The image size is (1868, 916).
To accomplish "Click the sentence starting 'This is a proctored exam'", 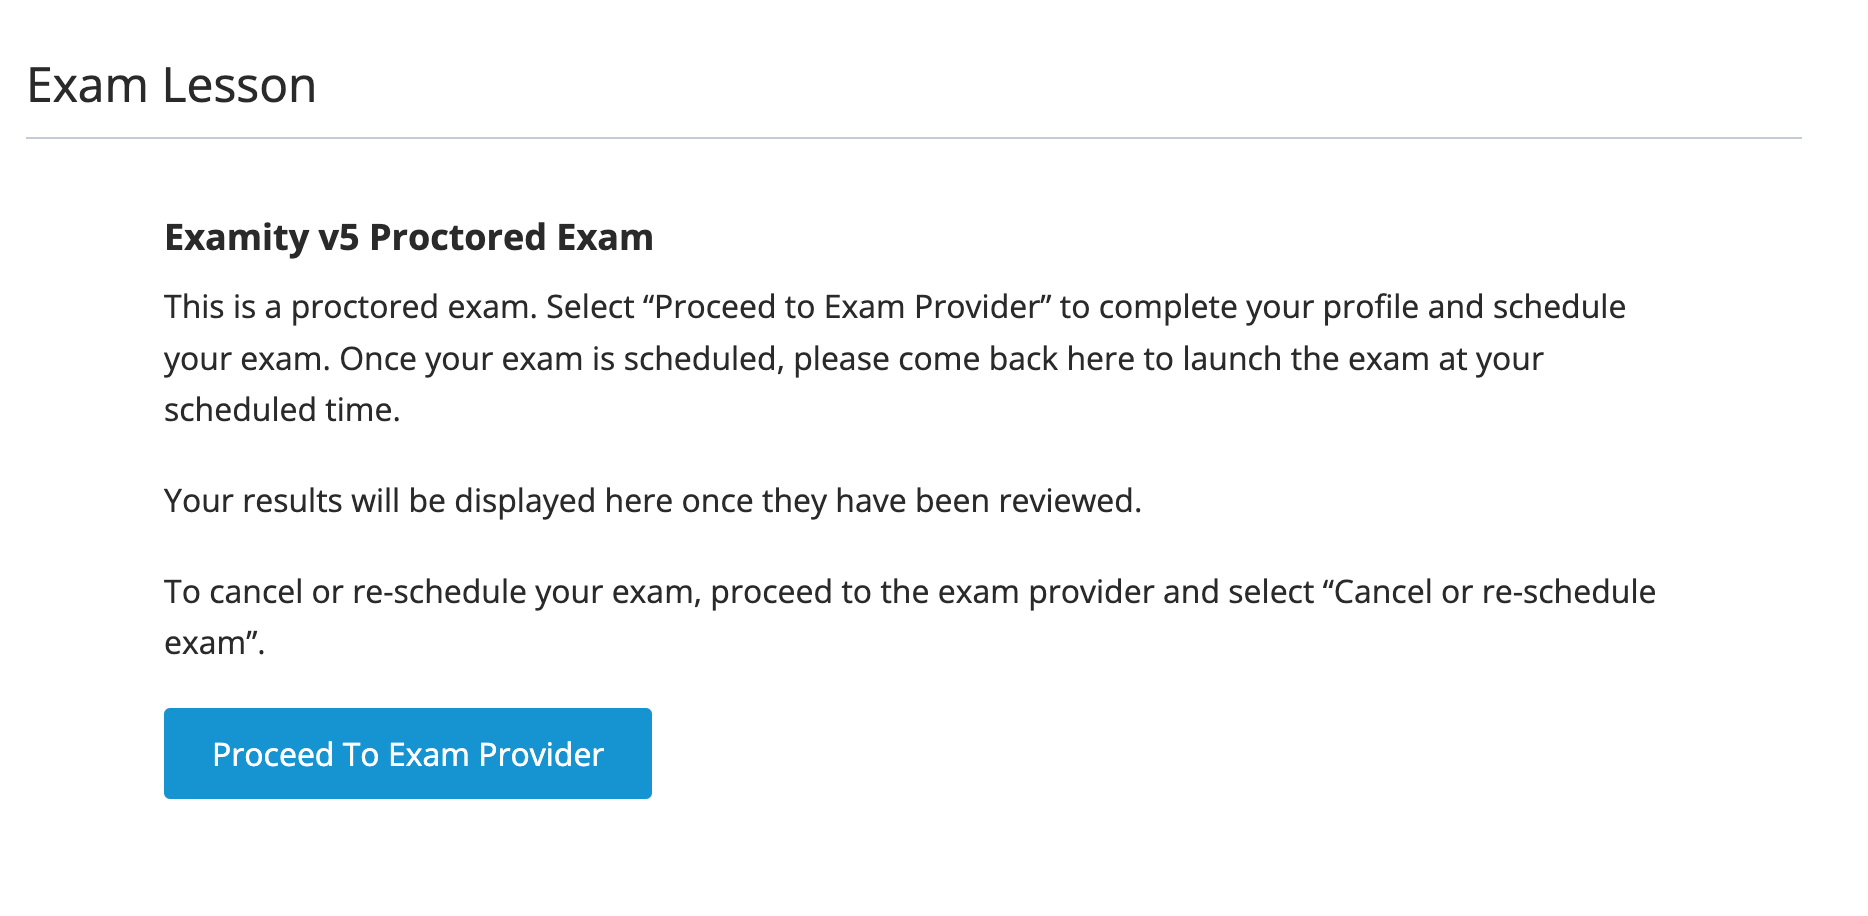I will pos(351,306).
